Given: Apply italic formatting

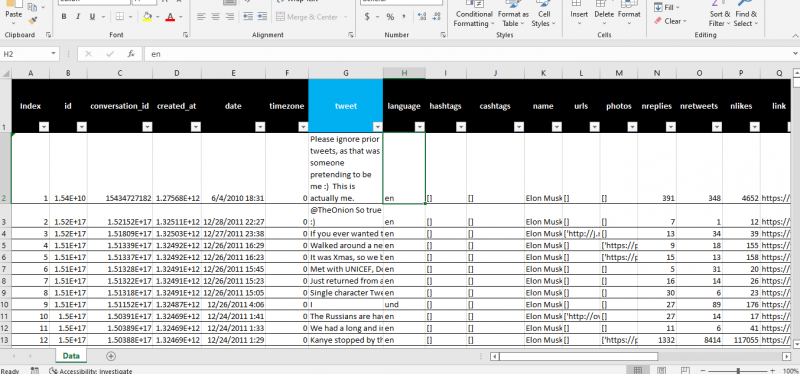Looking at the screenshot, I should [78, 17].
